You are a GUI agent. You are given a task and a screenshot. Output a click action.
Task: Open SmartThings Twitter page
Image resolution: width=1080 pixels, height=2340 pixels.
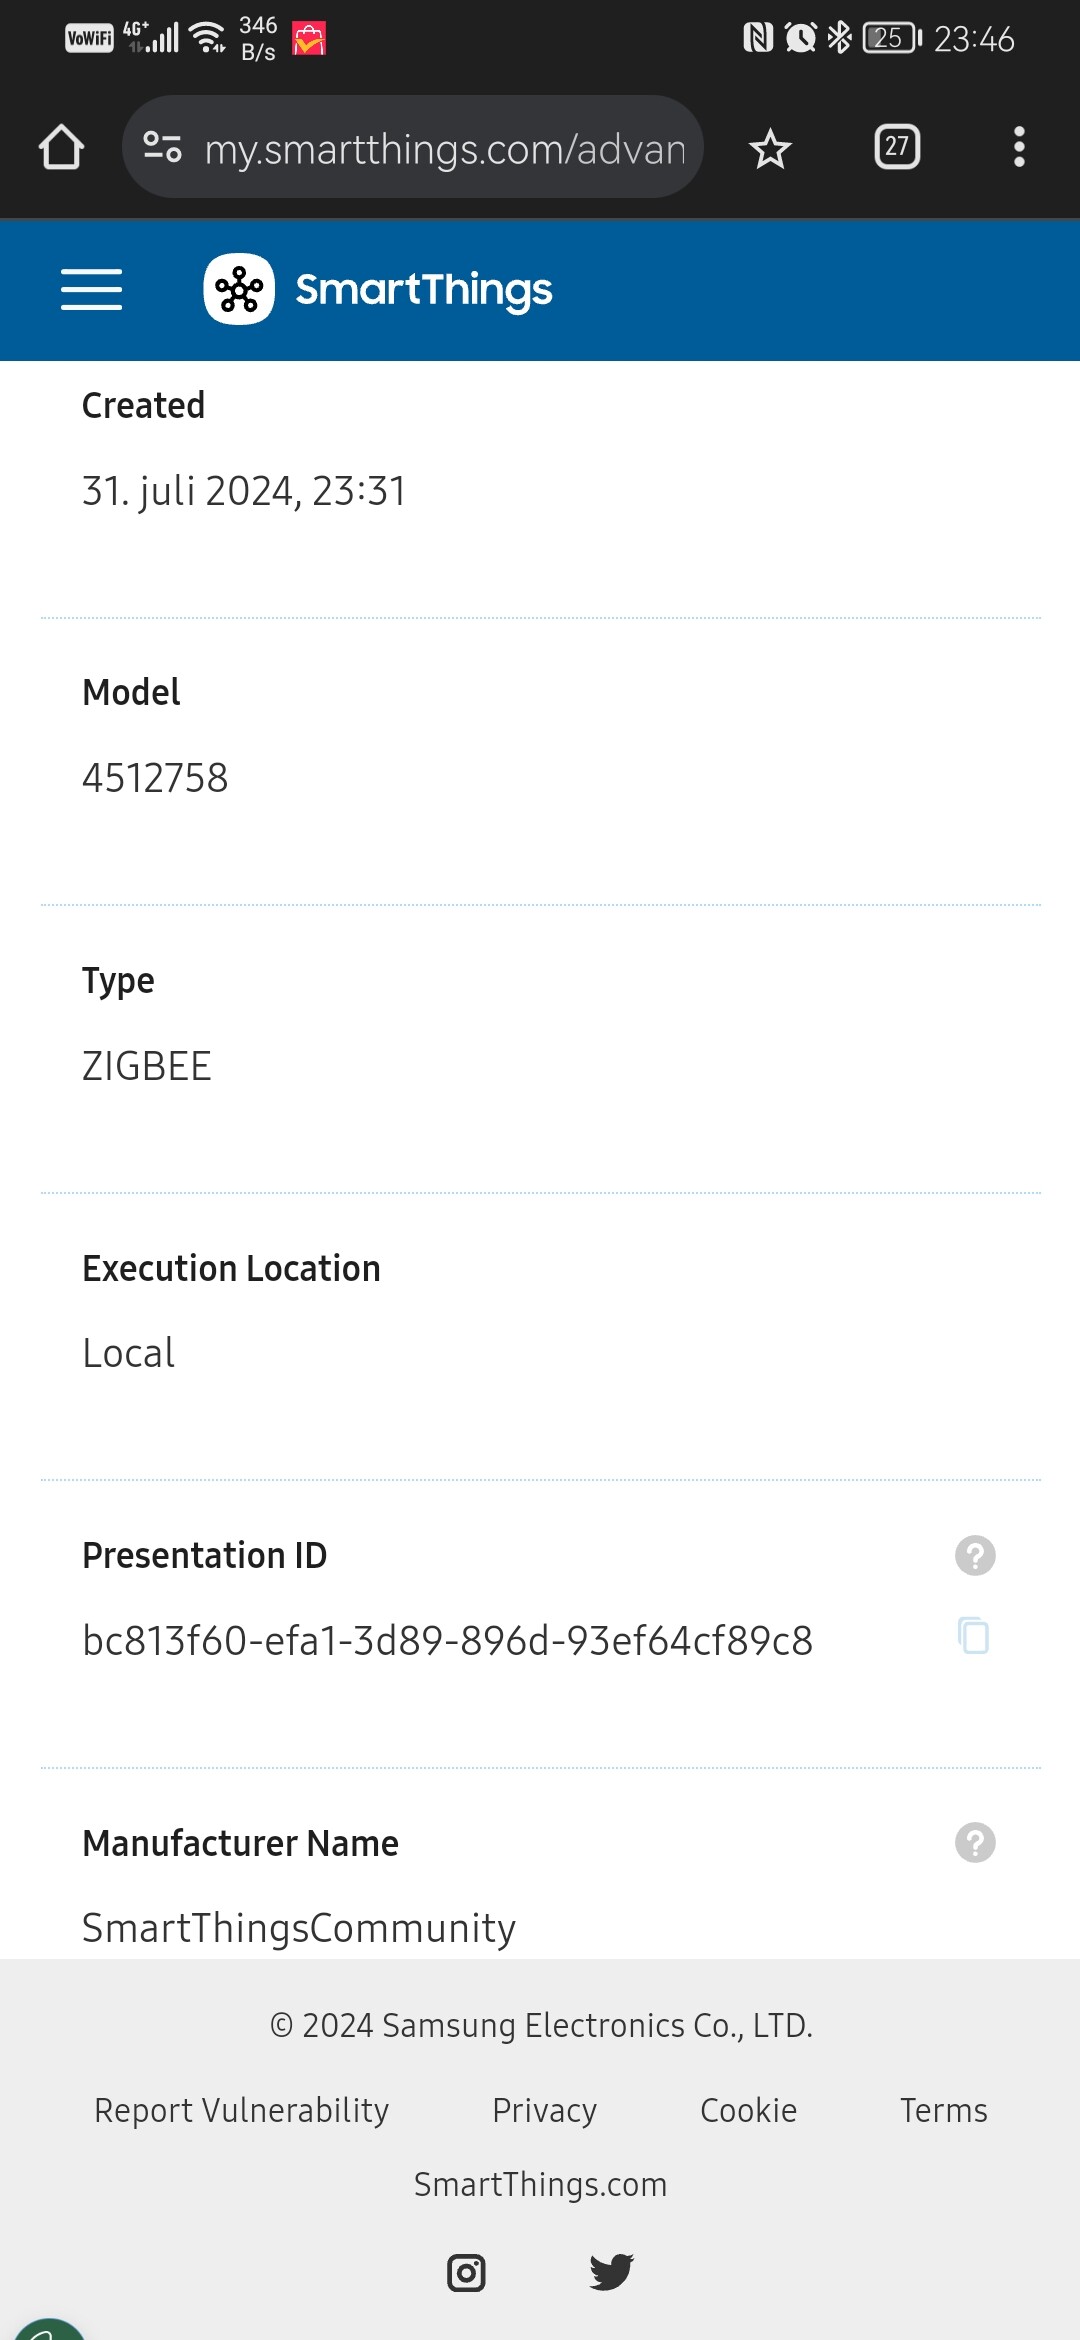click(x=611, y=2272)
